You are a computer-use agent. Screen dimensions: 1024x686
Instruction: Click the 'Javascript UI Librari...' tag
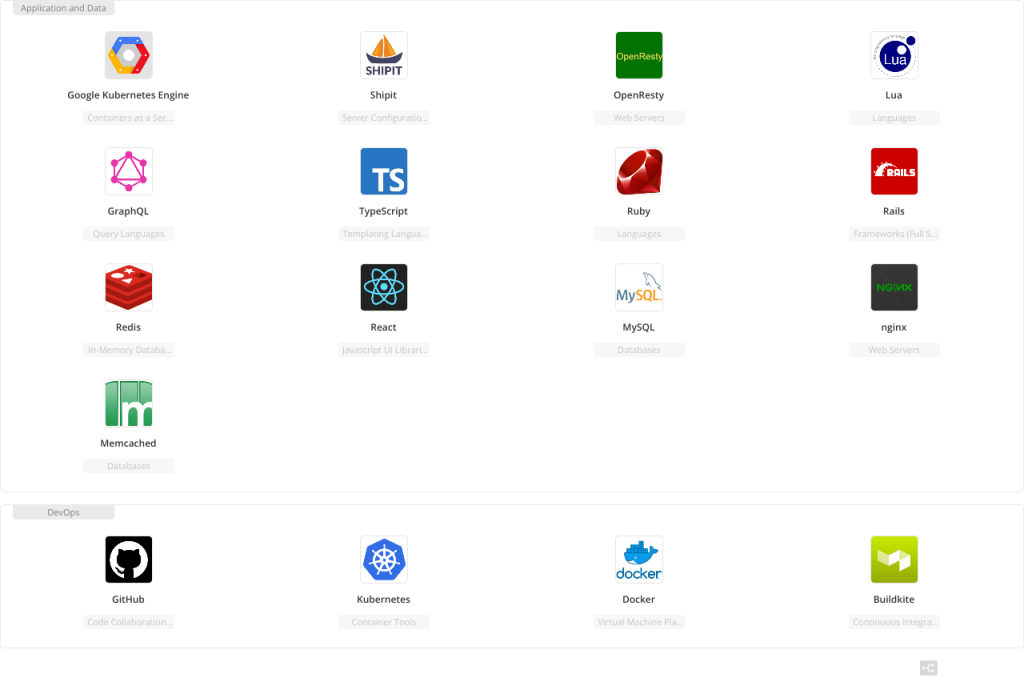pyautogui.click(x=384, y=350)
